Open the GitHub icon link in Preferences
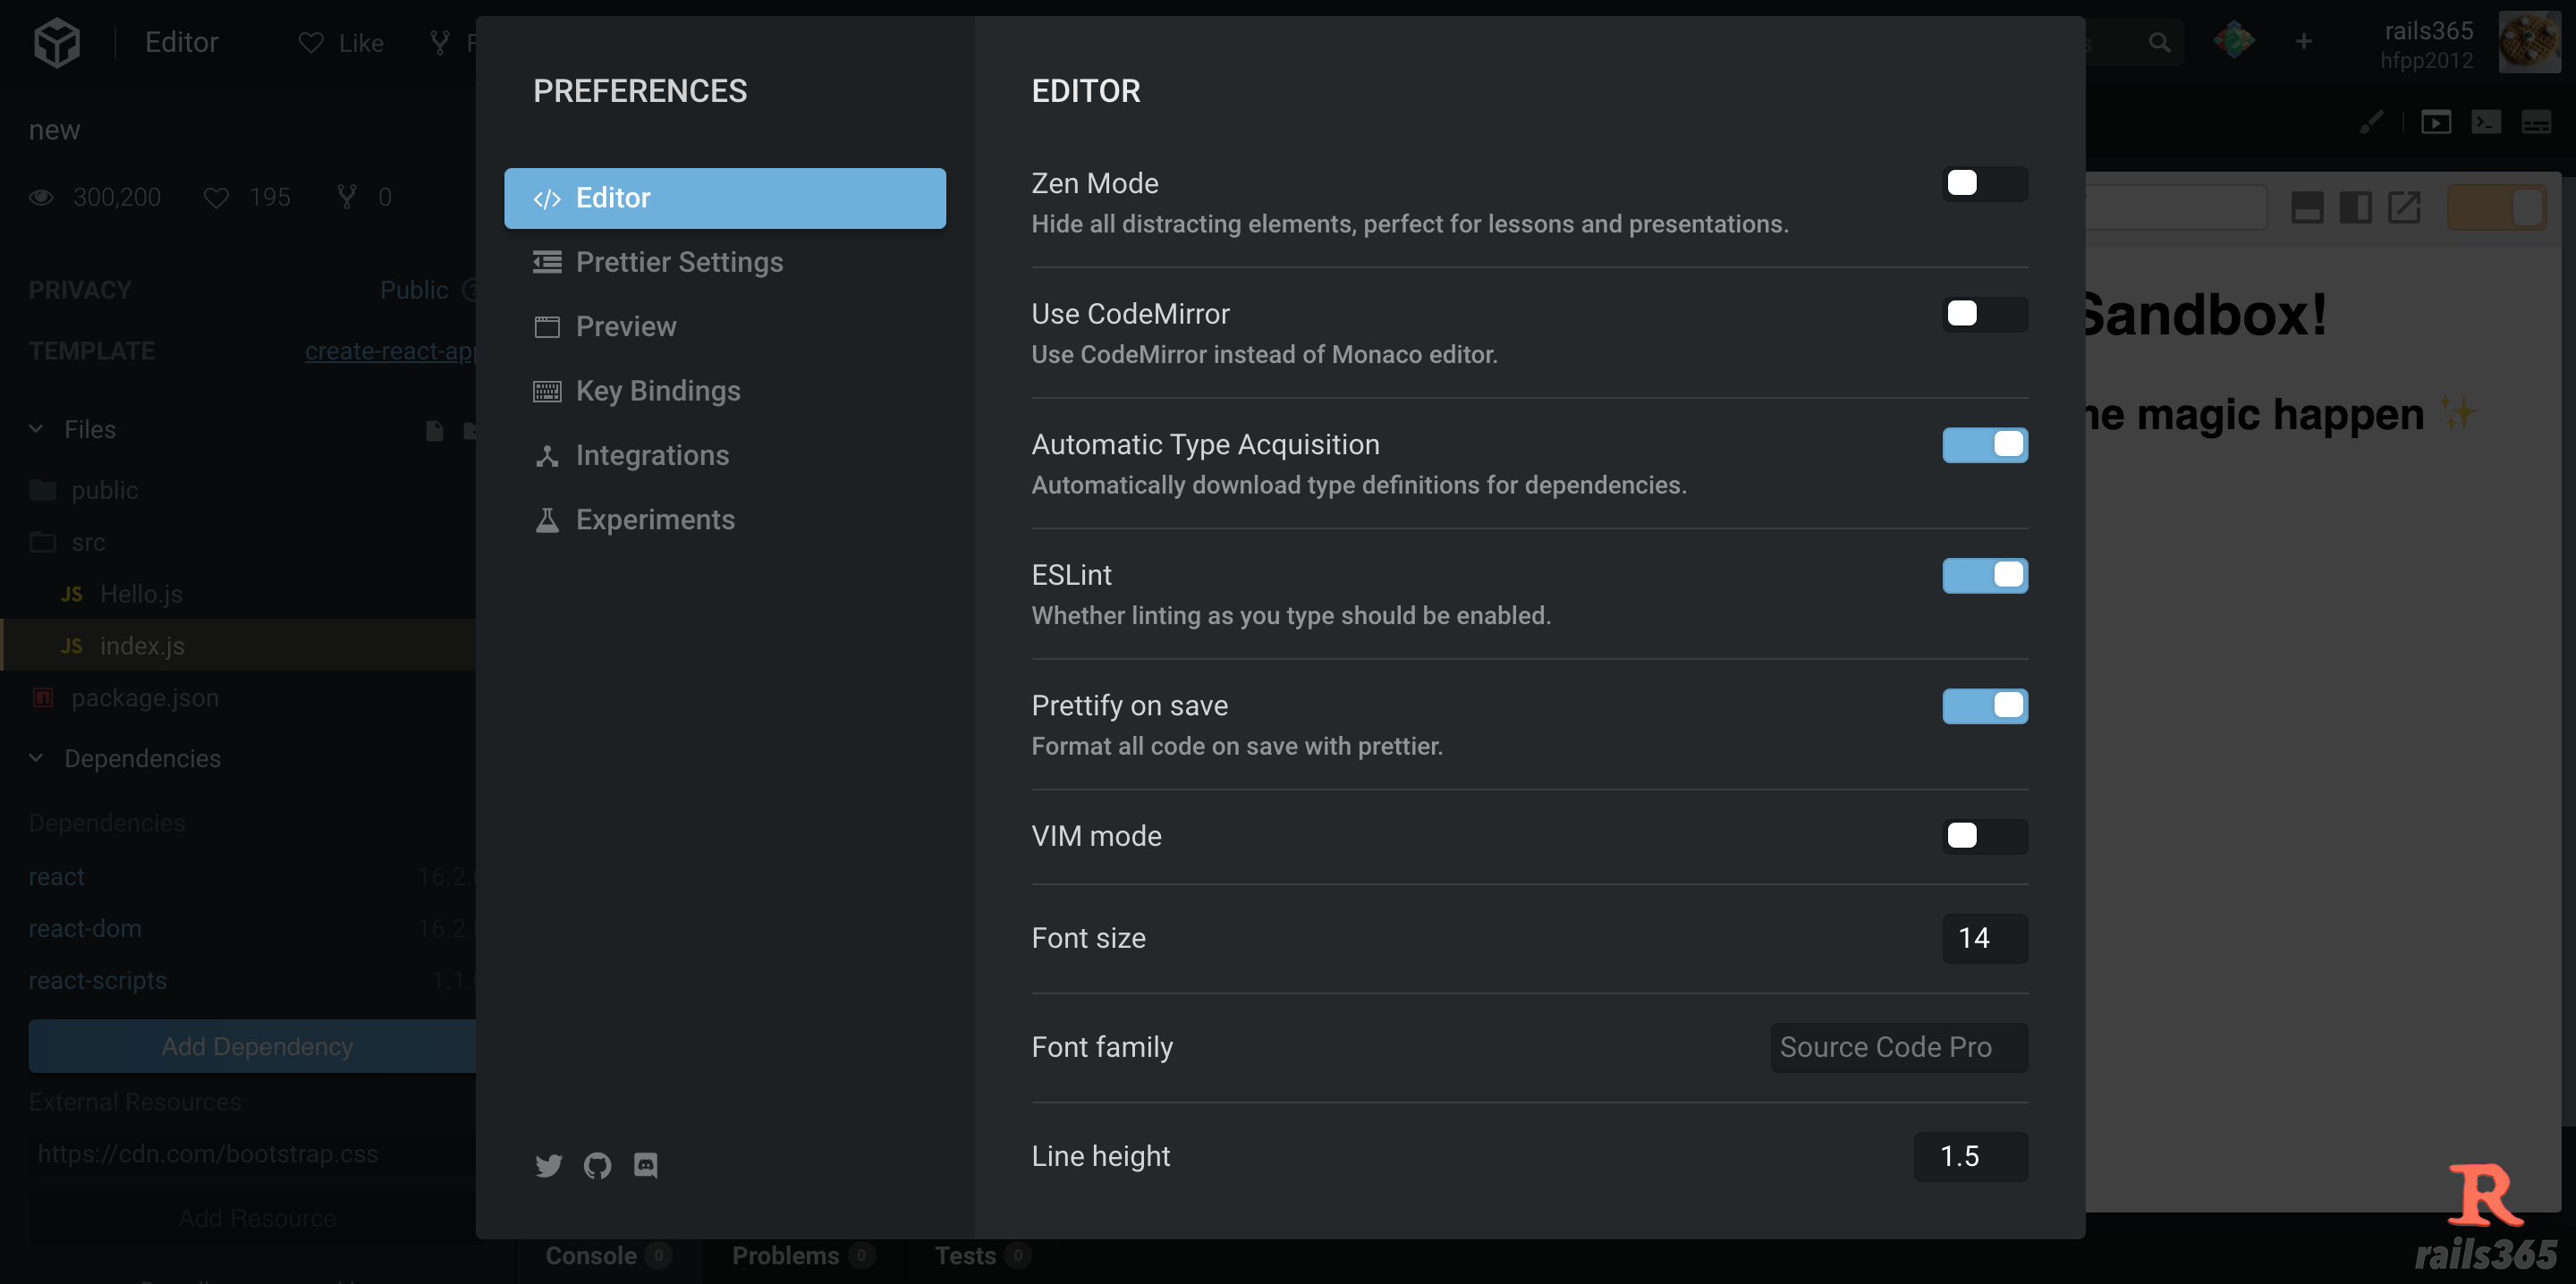Screen dimensions: 2576x1284 [597, 1165]
